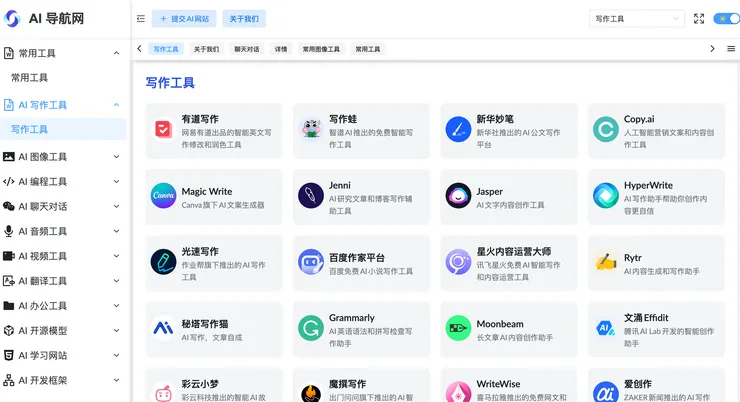Expand the AI 开发框架 sidebar group
Viewport: 740px width, 402px height.
point(63,380)
